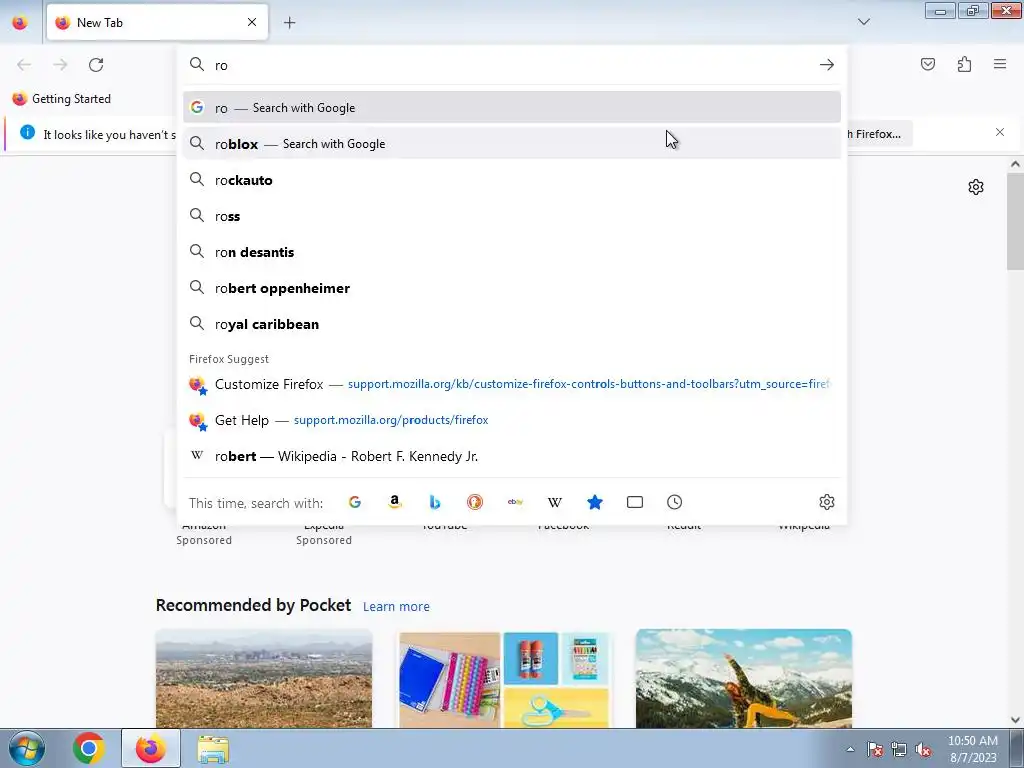Search this time with Bing icon
1024x768 pixels.
tap(435, 502)
